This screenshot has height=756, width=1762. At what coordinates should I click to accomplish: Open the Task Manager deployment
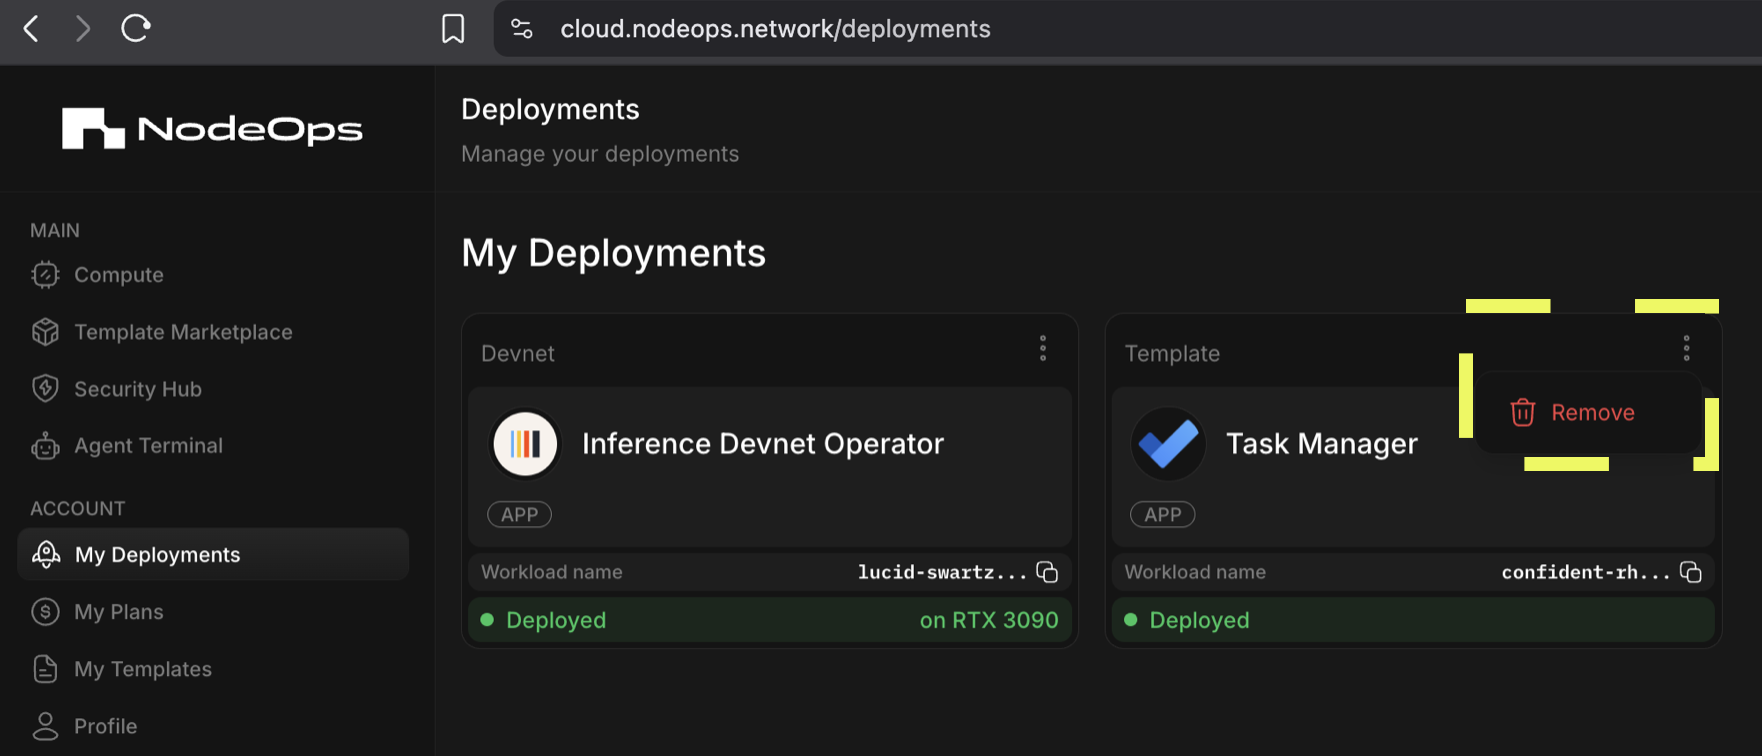coord(1320,444)
